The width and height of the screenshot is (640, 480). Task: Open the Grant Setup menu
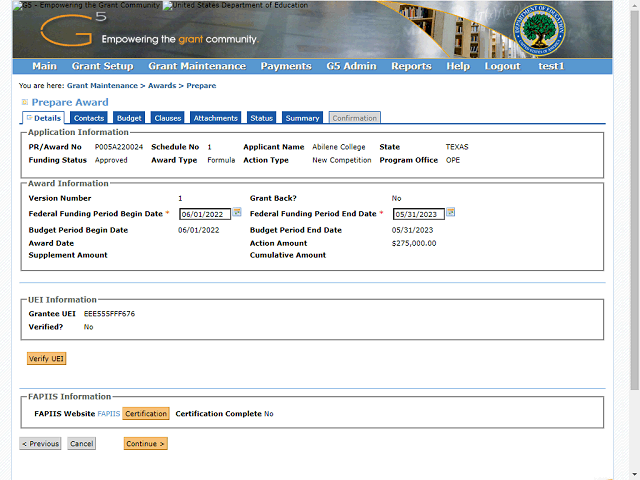click(x=102, y=66)
